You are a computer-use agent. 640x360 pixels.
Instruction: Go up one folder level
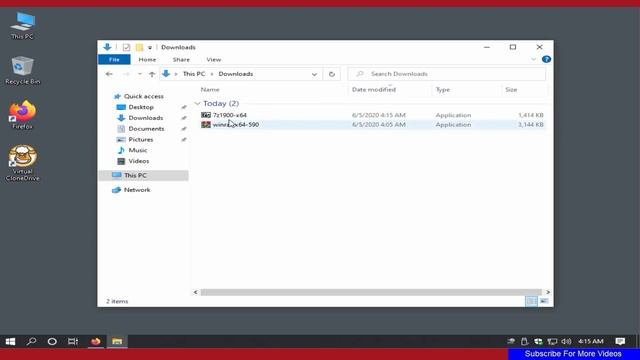152,74
